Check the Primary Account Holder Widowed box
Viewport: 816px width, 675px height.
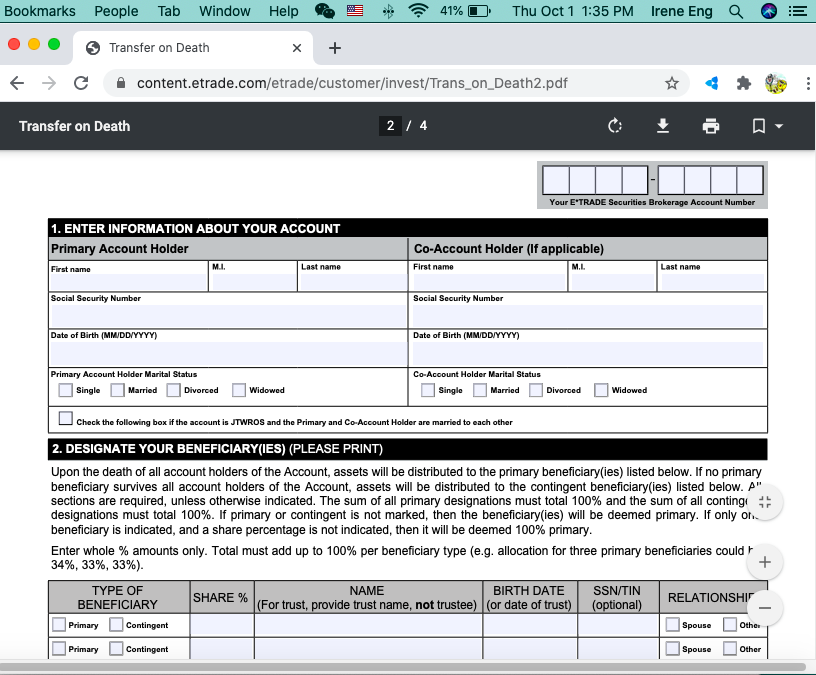239,390
